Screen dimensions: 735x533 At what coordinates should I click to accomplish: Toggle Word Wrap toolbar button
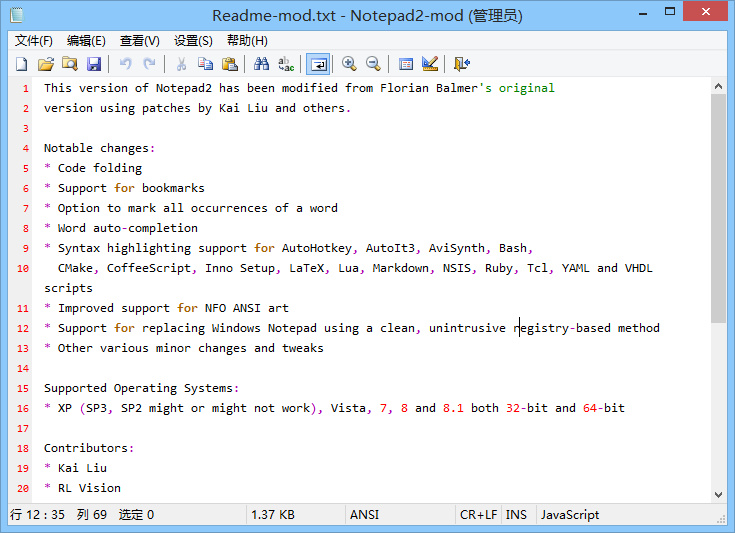click(x=318, y=64)
